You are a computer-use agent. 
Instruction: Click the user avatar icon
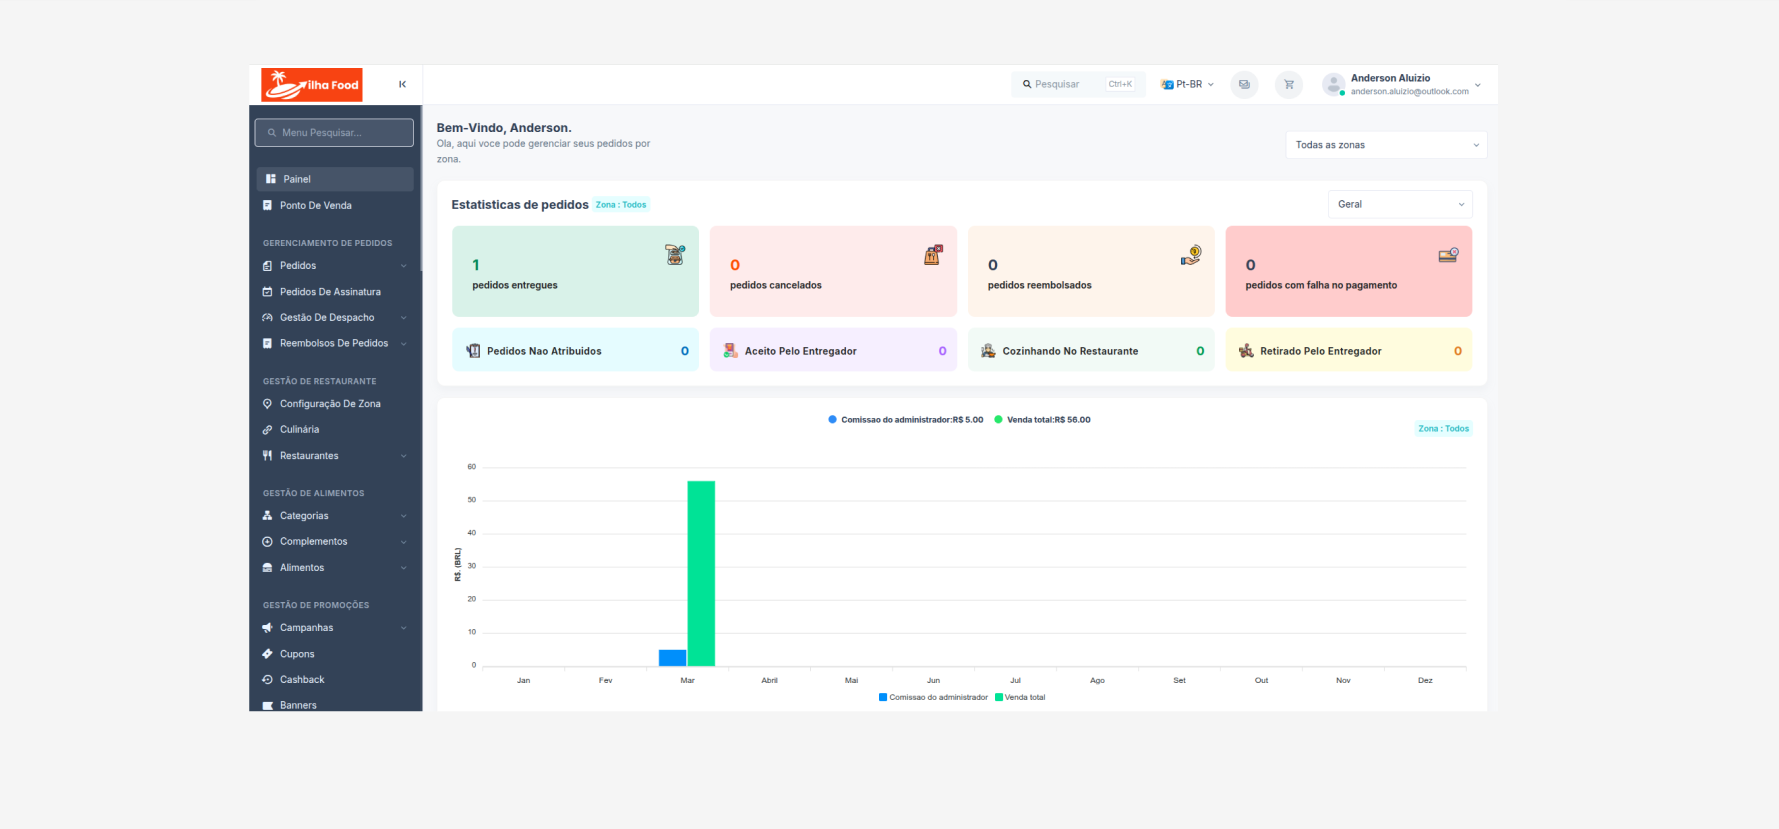[x=1333, y=84]
